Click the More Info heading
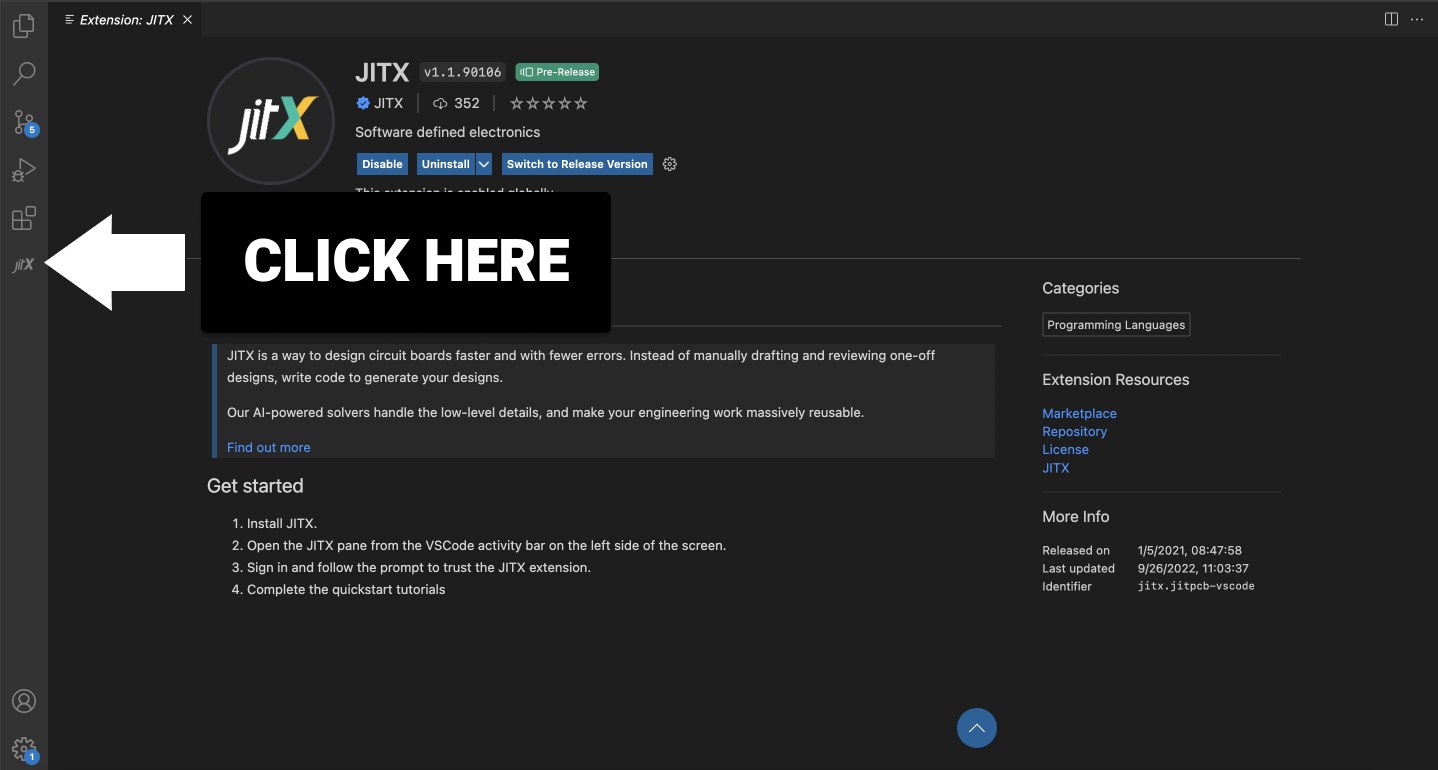 point(1076,517)
